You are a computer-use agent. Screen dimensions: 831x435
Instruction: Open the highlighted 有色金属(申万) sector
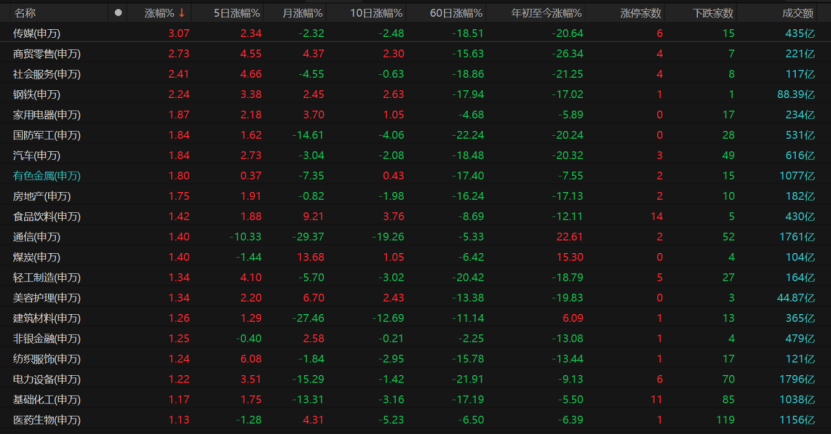click(47, 176)
